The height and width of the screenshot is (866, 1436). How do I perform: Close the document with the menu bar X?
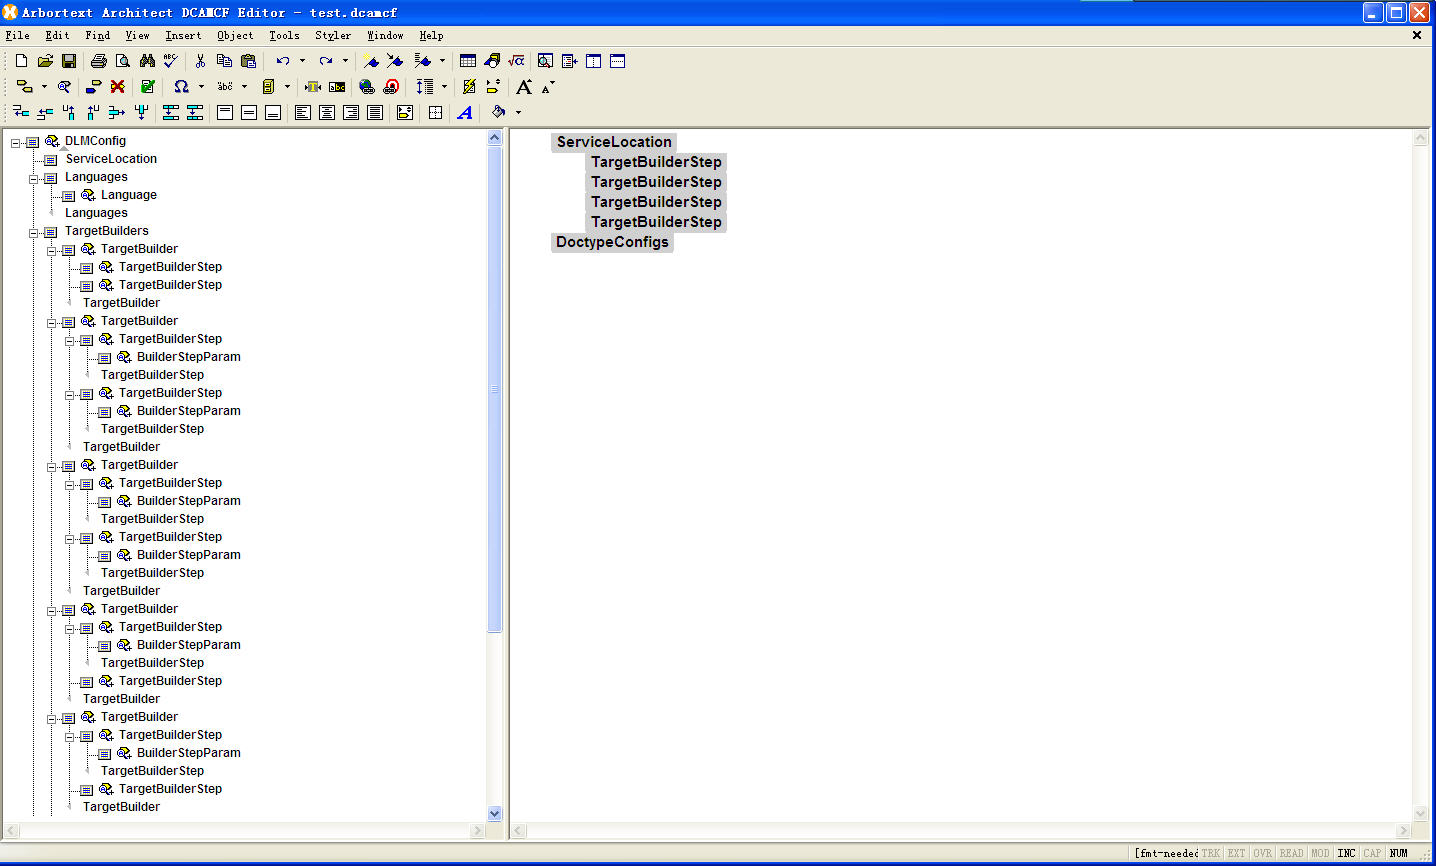(x=1417, y=35)
